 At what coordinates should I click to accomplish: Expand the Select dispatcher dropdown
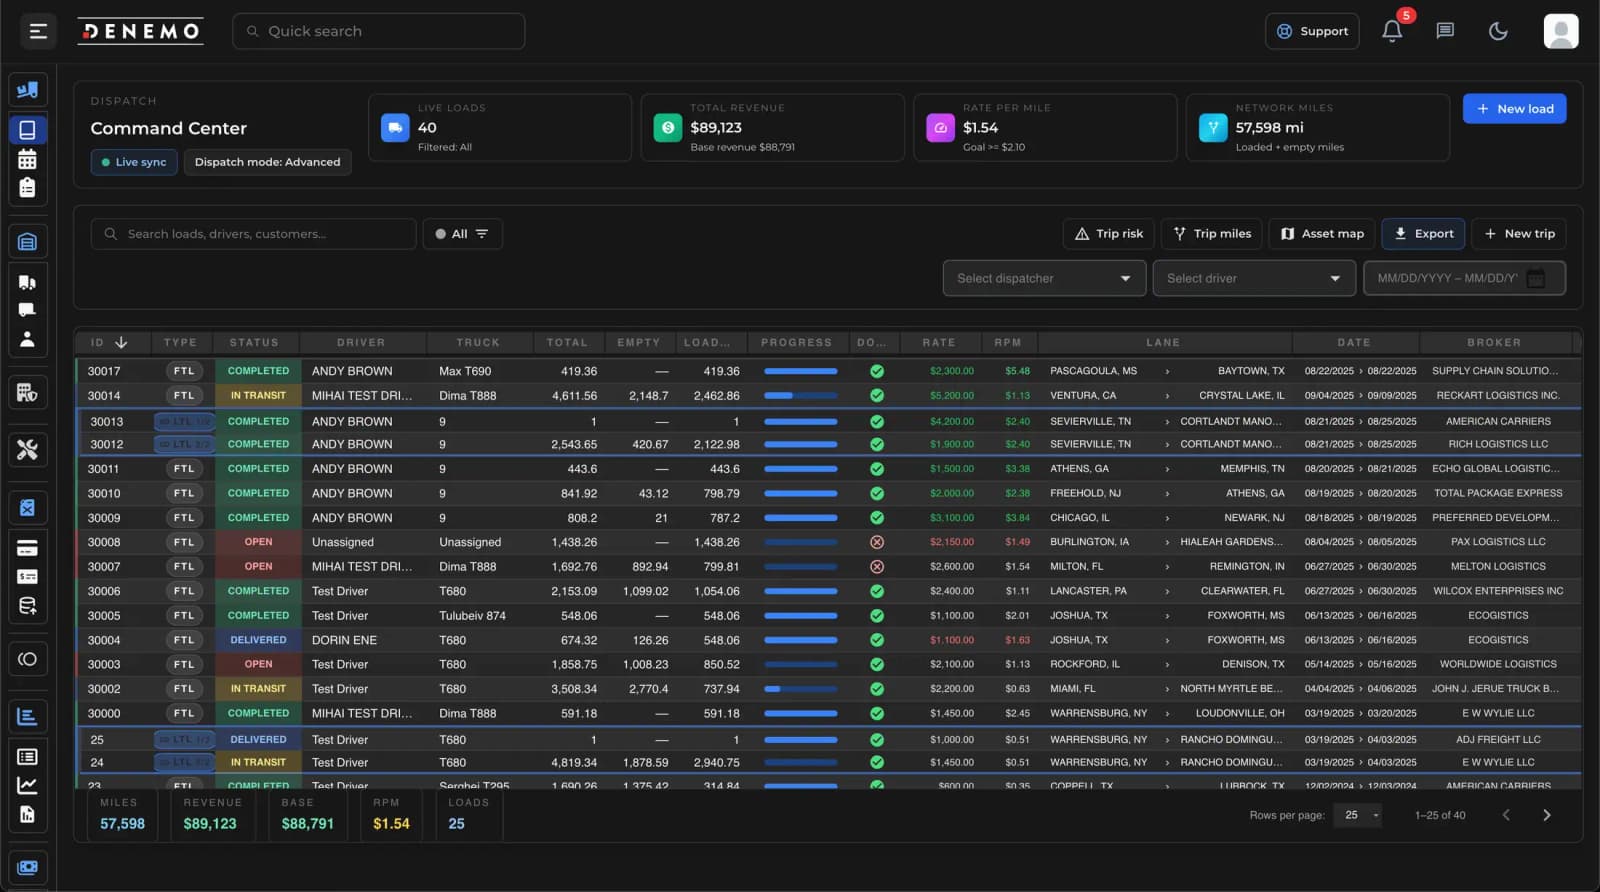1043,278
